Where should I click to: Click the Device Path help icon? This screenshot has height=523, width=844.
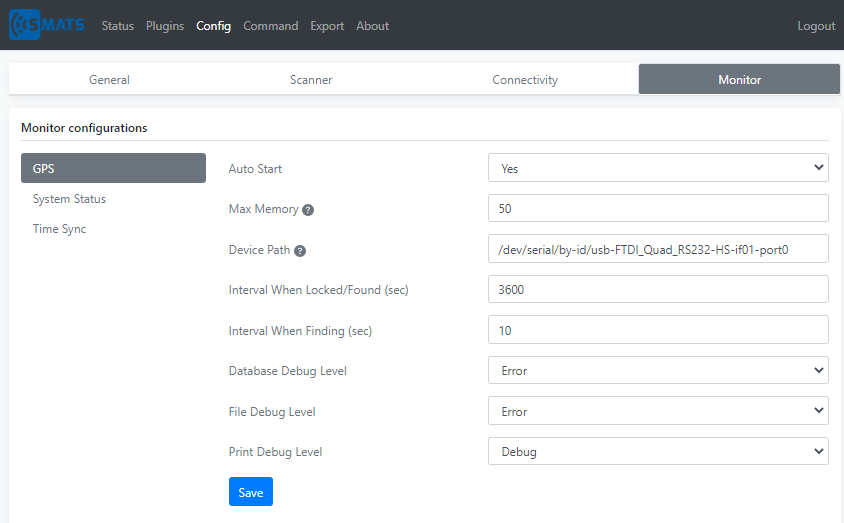tap(300, 251)
